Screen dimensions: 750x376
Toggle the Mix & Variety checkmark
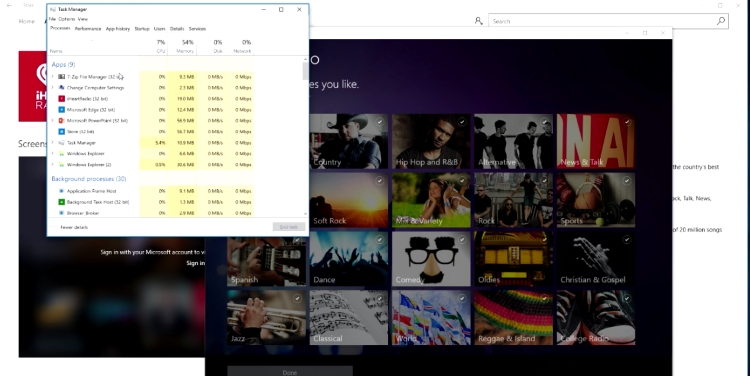(462, 181)
